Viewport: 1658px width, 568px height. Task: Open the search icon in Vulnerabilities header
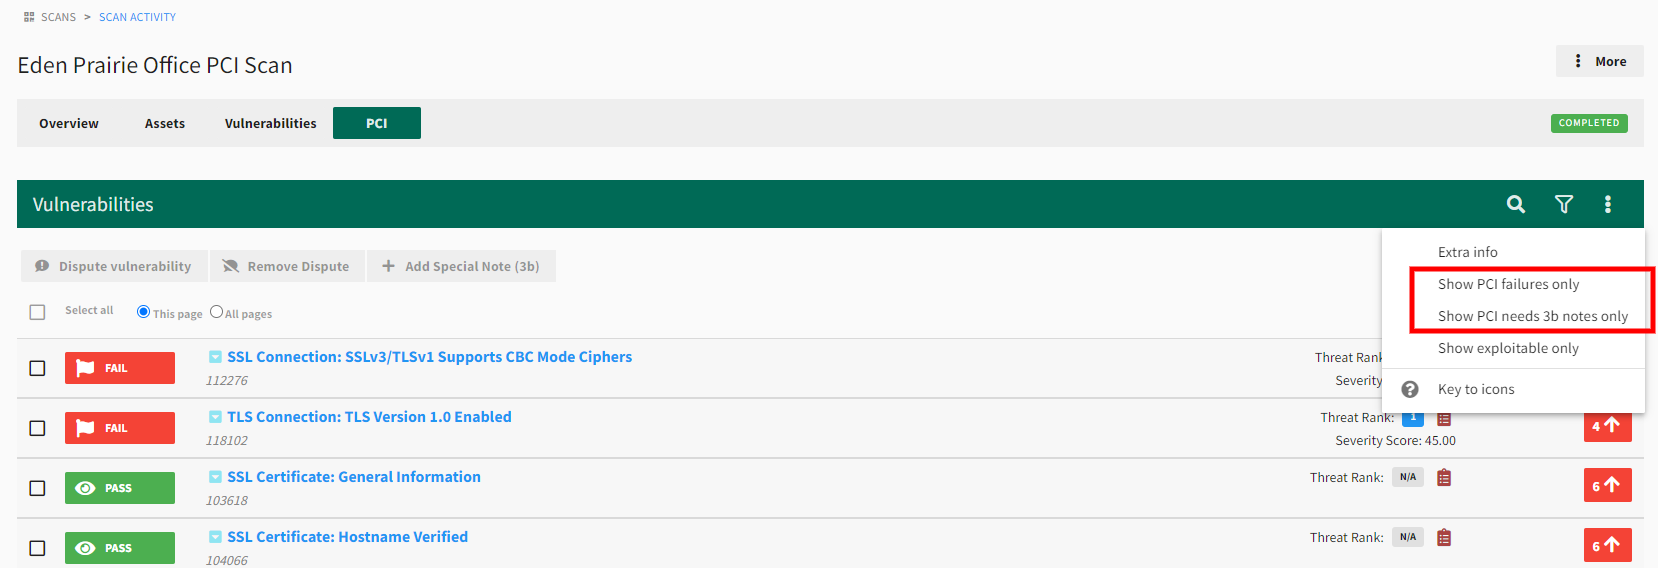(x=1515, y=204)
